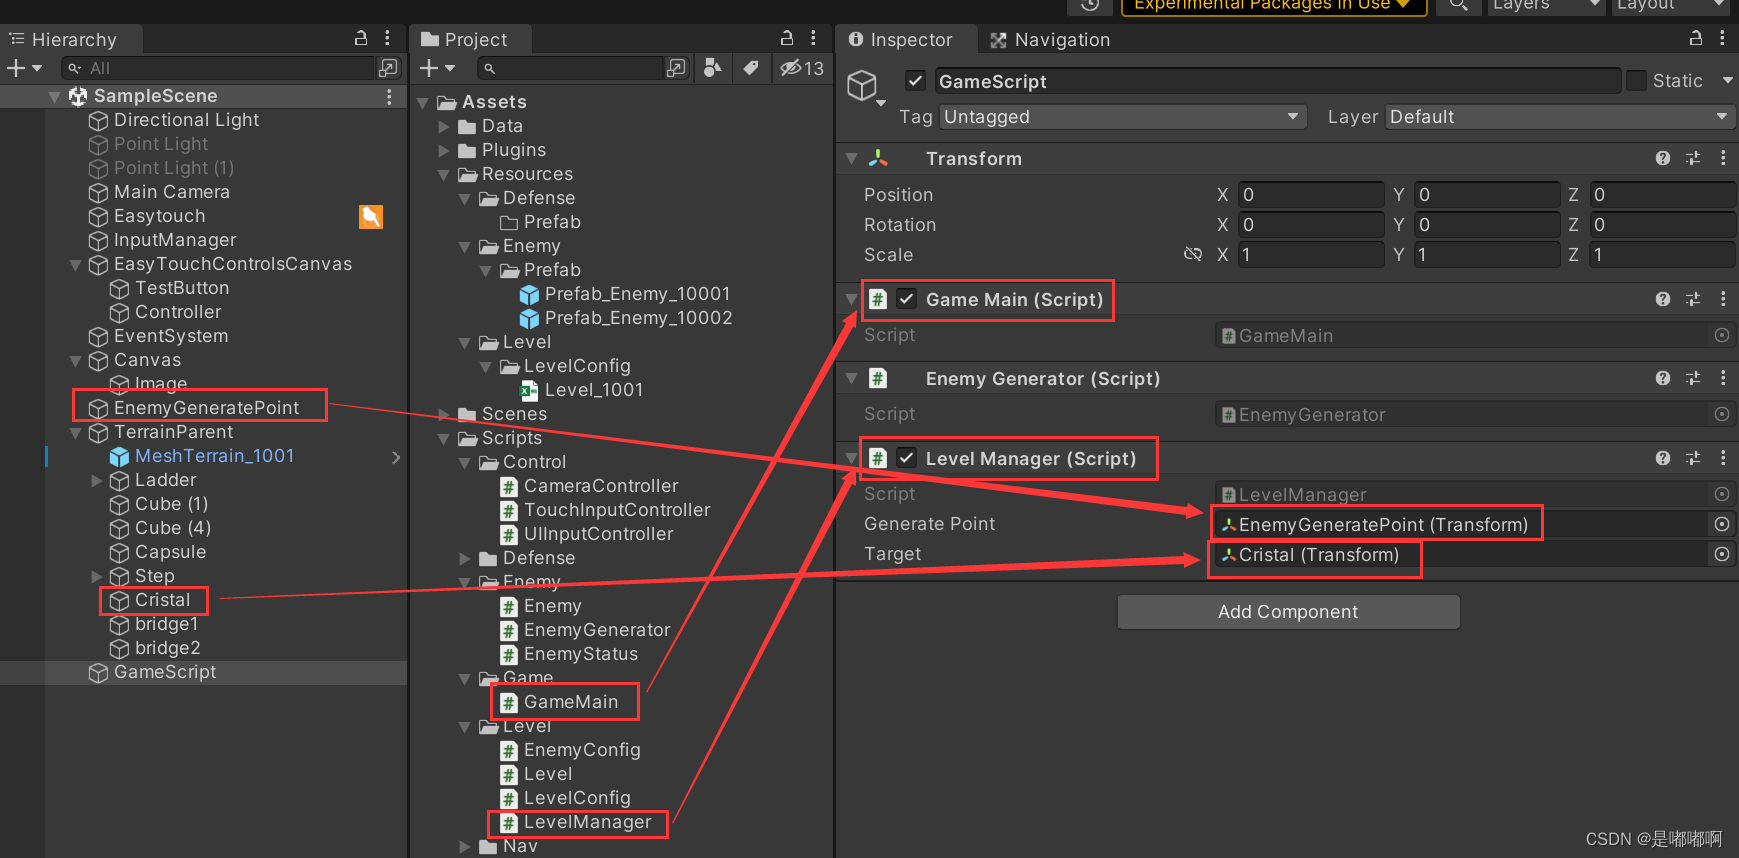Screen dimensions: 1739x858
Task: Open the Project create plus dropdown
Action: coord(438,68)
